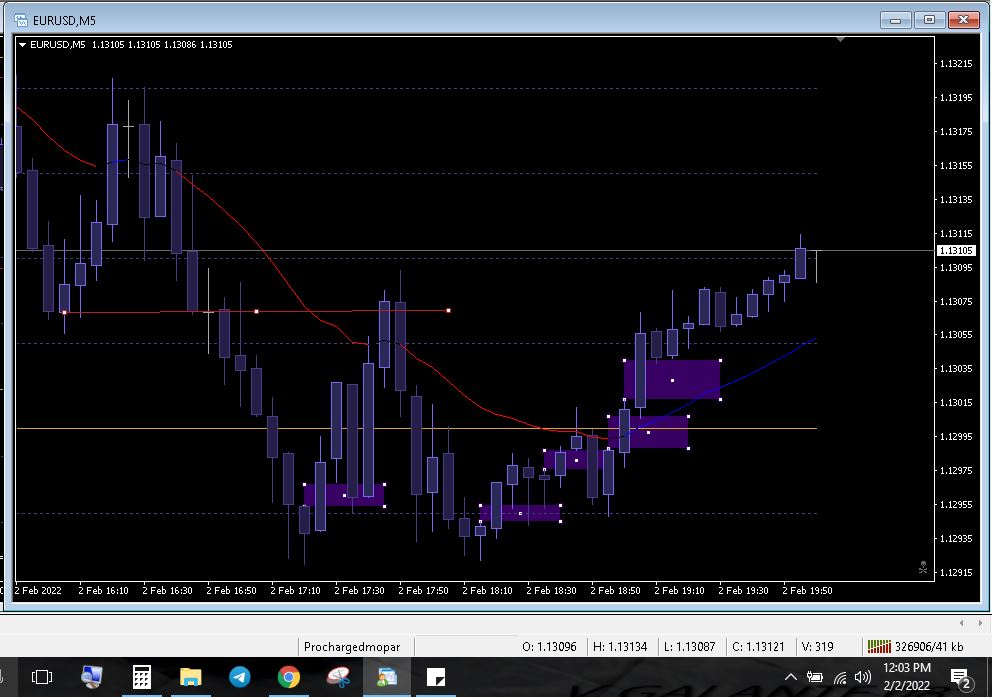Screen dimensions: 992x697
Task: Open the black-and-white note app on taskbar
Action: pyautogui.click(x=436, y=677)
